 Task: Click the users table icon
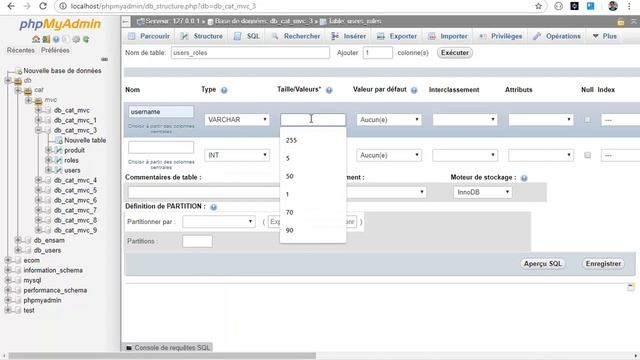(59, 170)
